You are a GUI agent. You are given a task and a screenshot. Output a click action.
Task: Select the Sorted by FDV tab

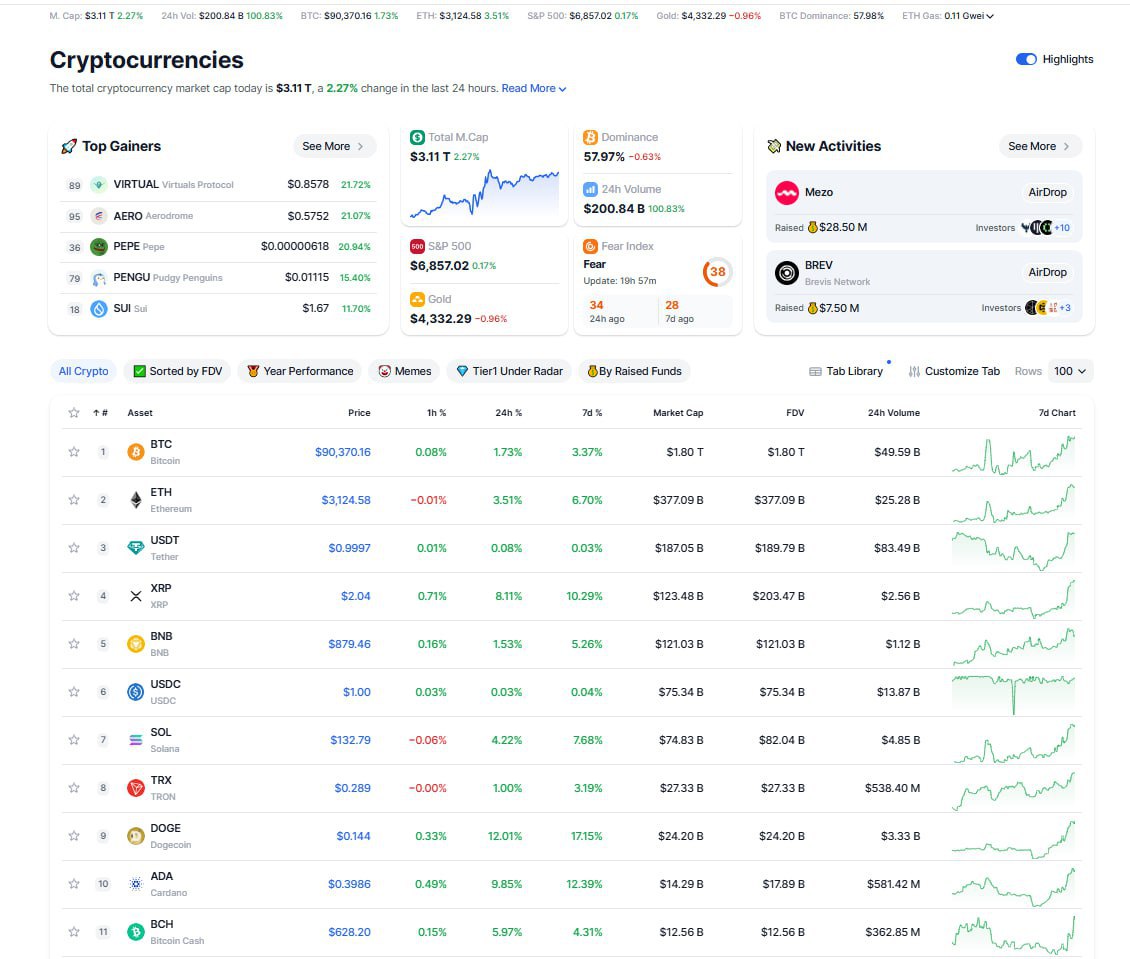[178, 371]
